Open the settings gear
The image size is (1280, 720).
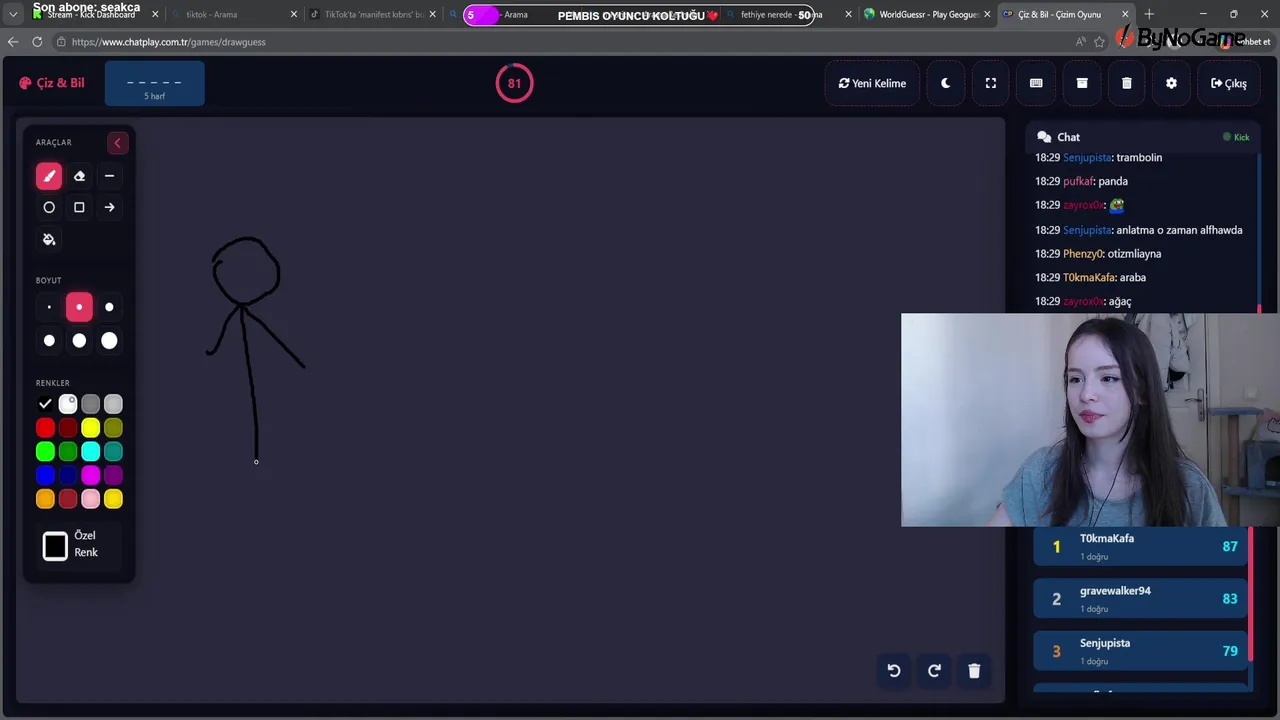(x=1171, y=83)
